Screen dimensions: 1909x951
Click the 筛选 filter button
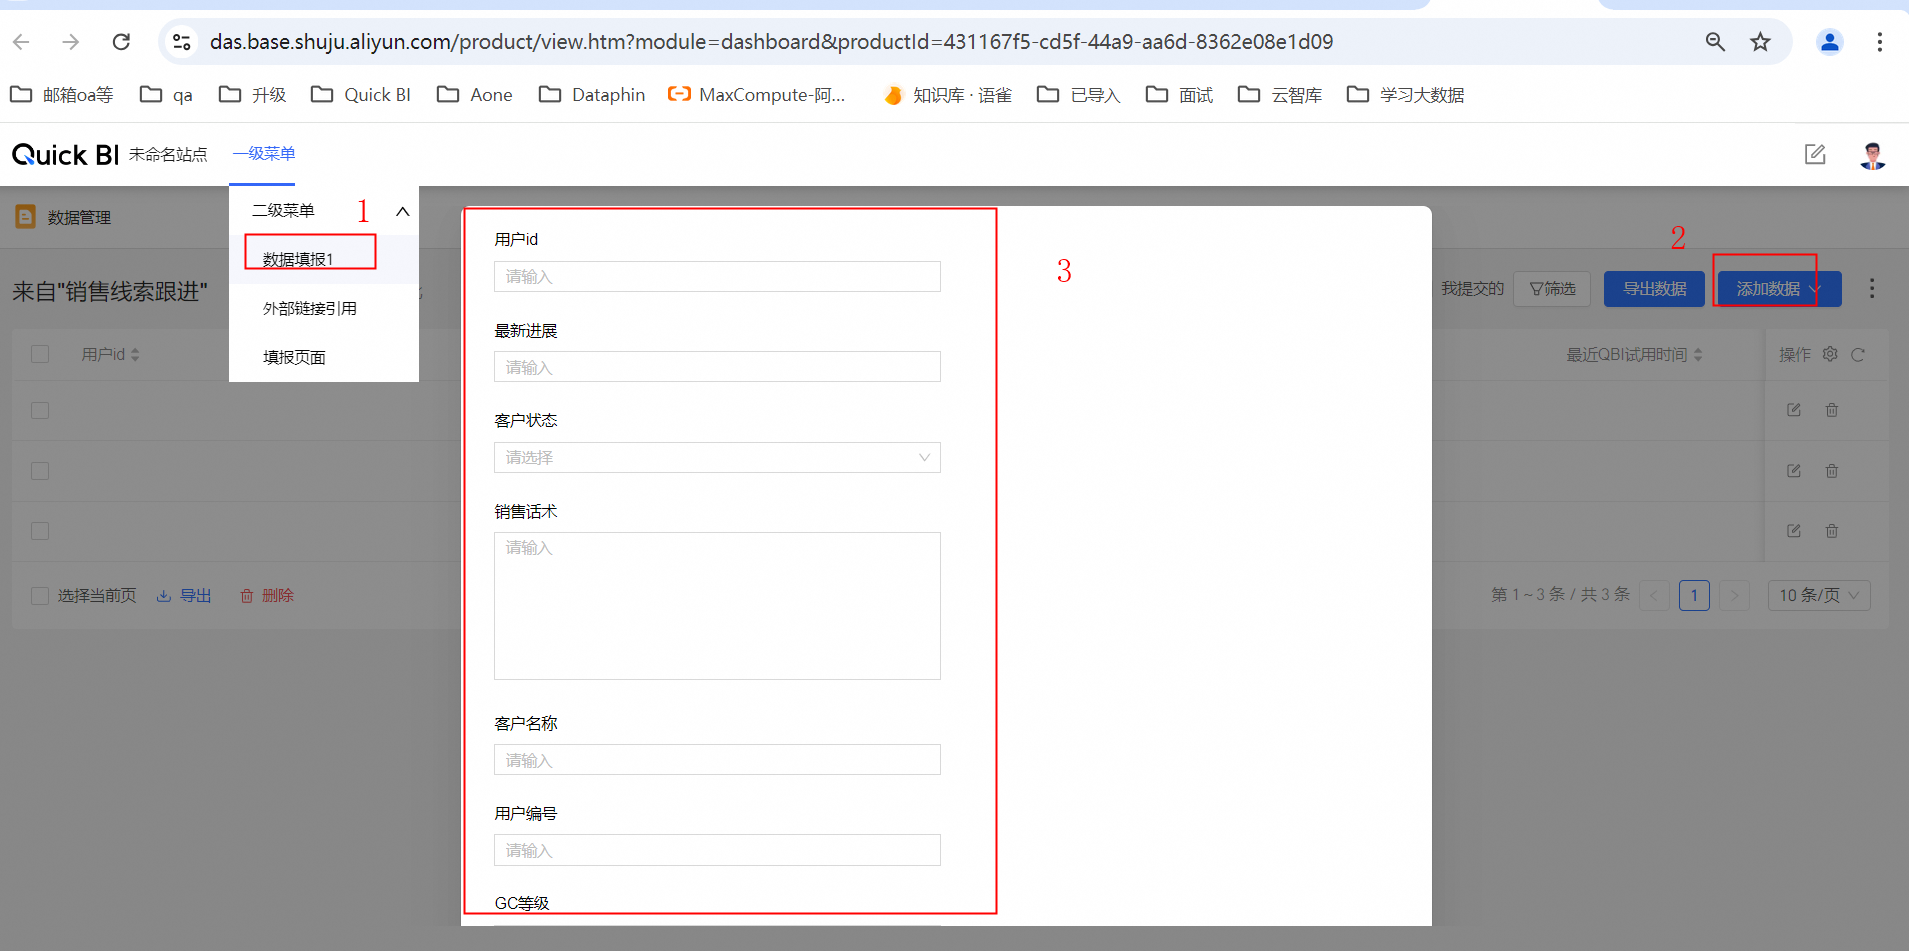point(1552,289)
